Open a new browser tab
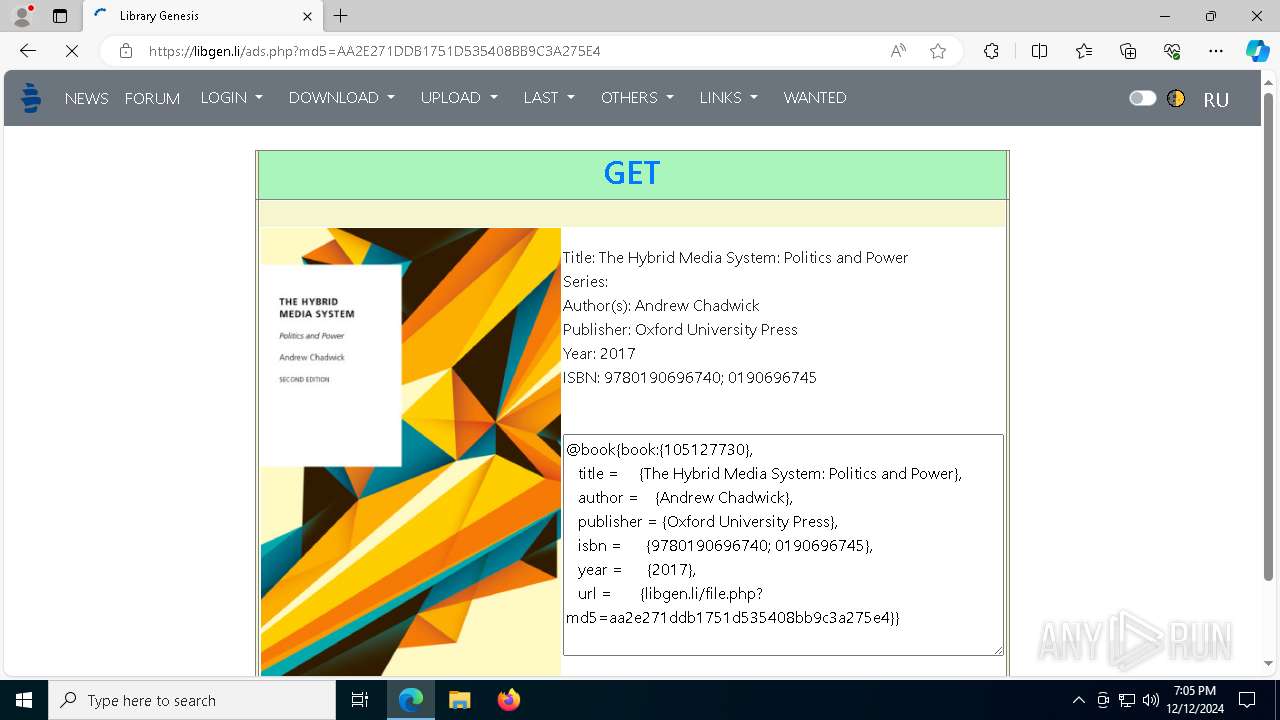 [341, 16]
